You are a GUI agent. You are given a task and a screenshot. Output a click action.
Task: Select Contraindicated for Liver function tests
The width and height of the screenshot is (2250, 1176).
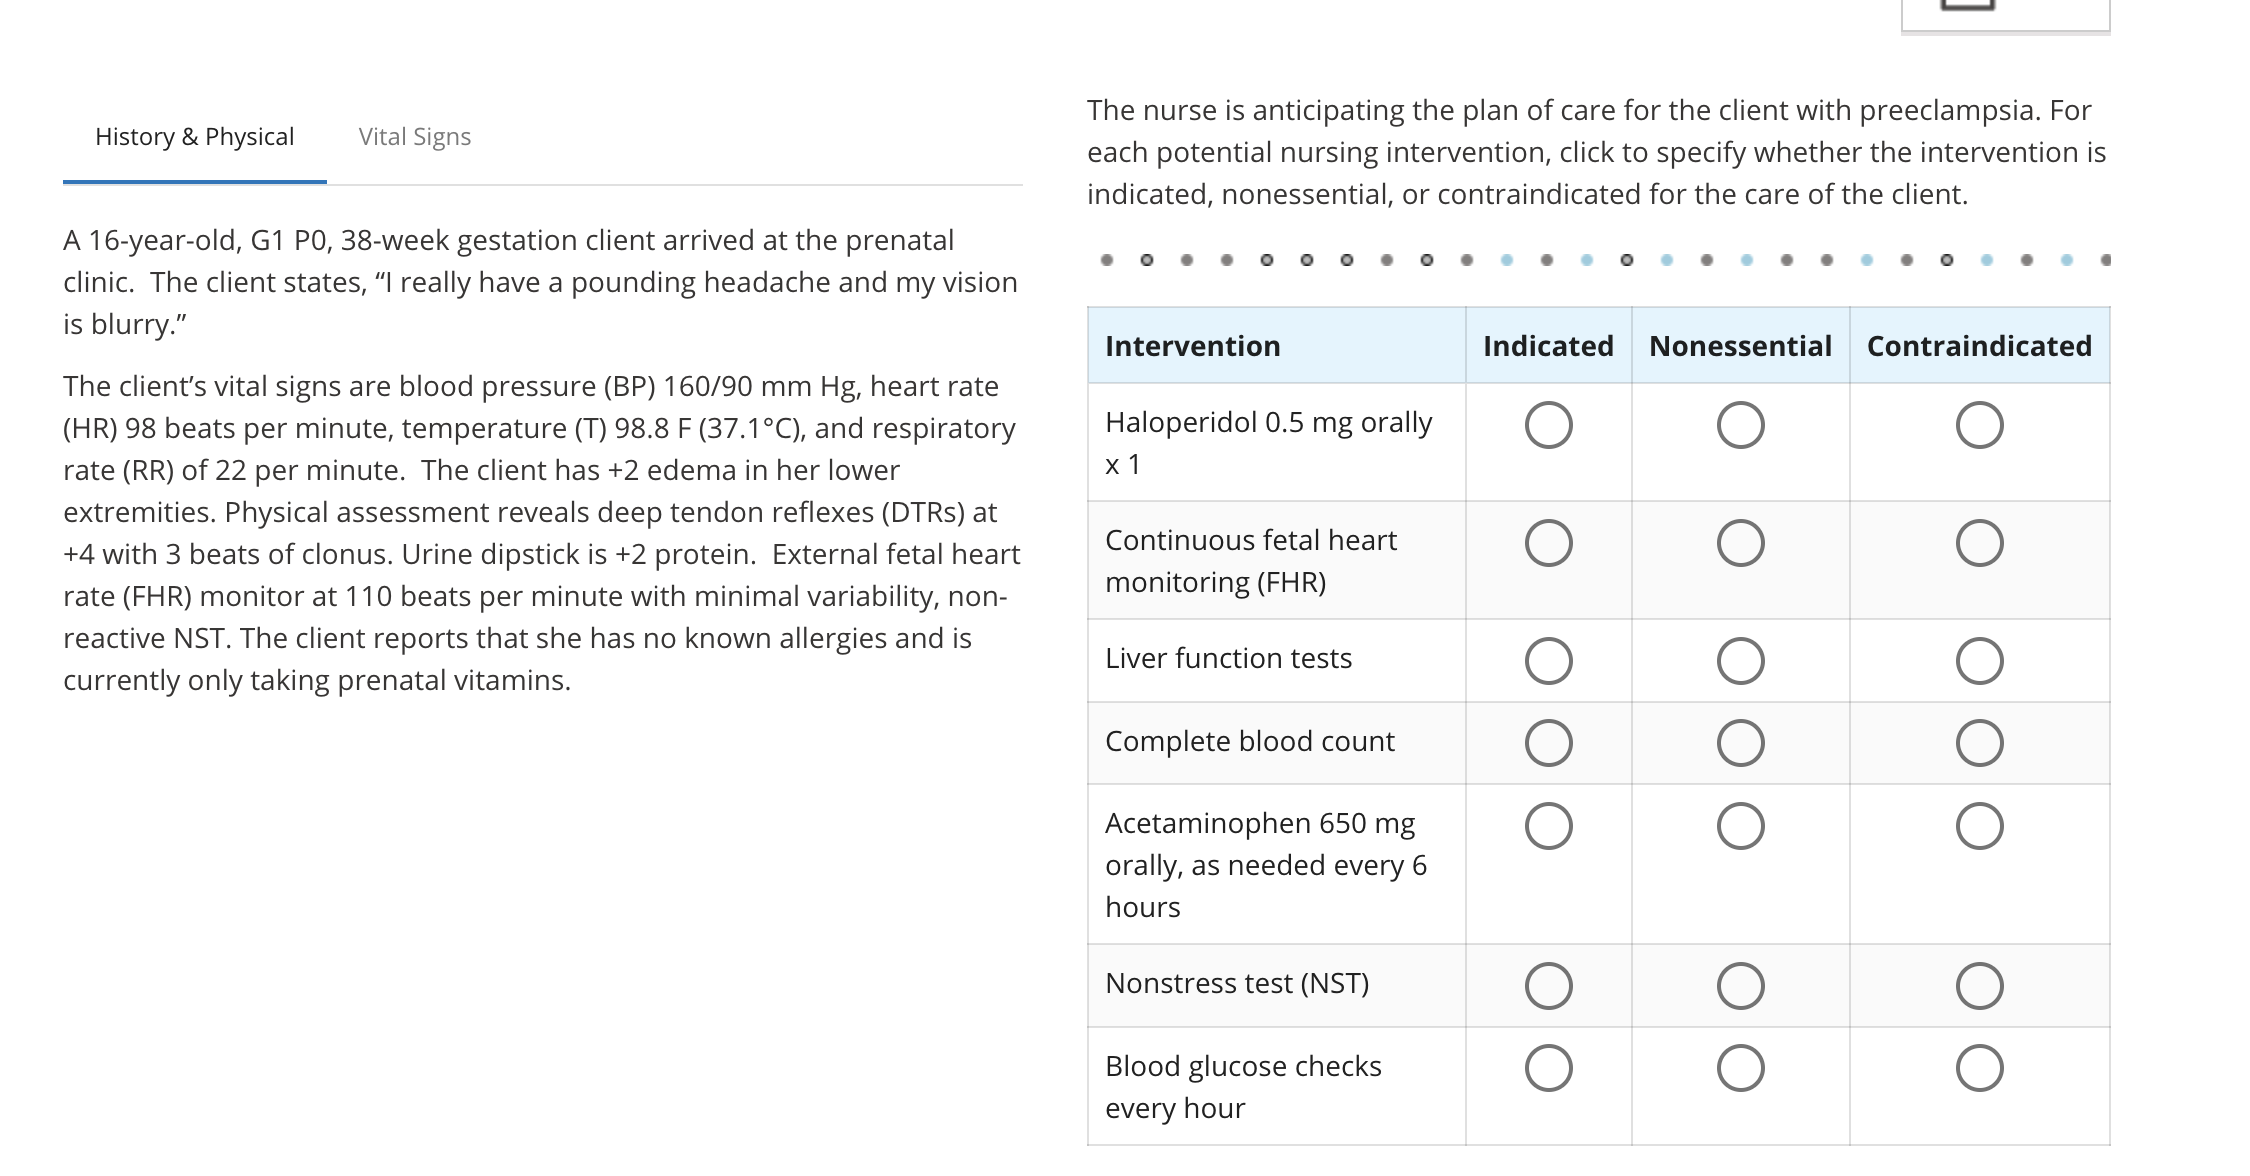point(1981,660)
